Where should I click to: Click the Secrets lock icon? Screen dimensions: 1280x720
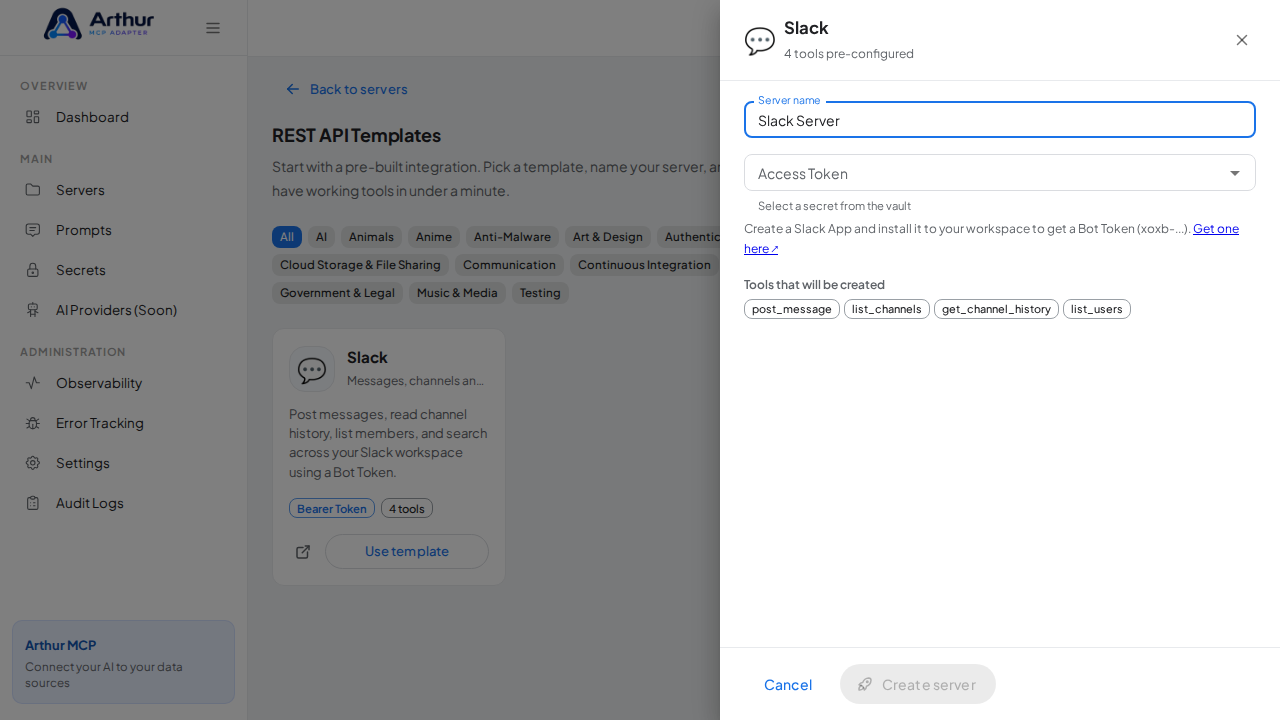pos(33,270)
